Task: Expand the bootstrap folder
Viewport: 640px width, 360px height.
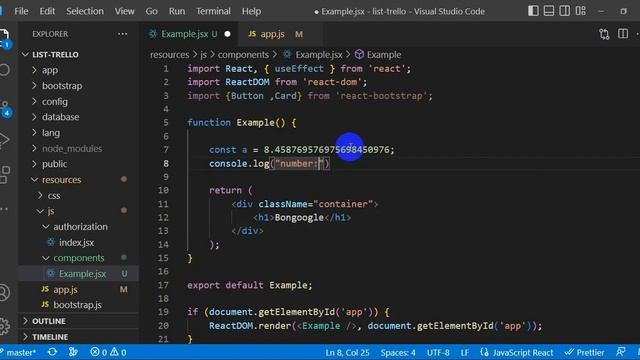Action: point(62,86)
